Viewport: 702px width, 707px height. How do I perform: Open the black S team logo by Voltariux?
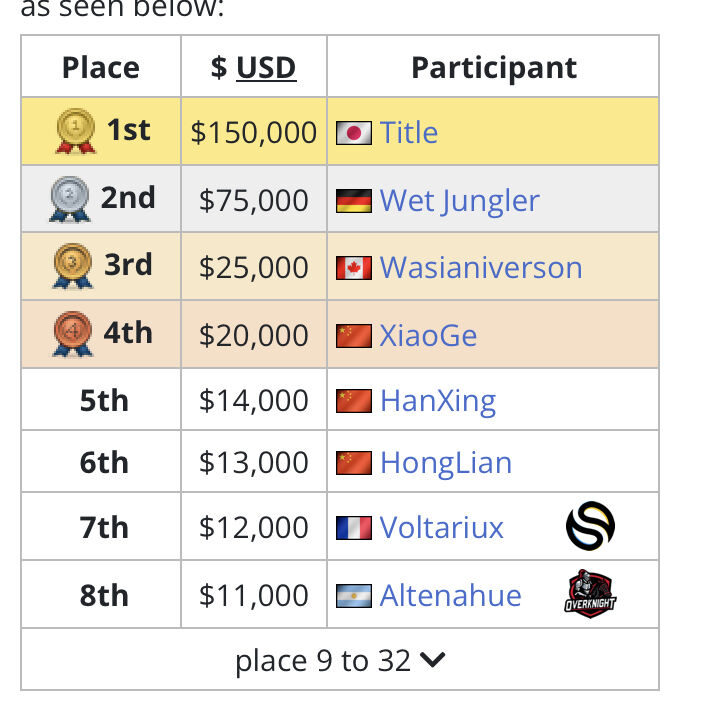tap(590, 526)
